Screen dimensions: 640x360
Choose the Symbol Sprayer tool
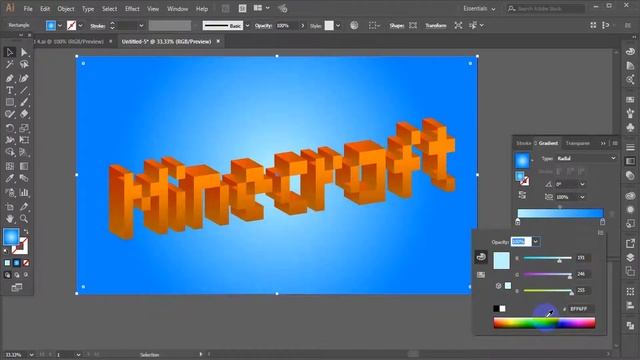point(10,192)
